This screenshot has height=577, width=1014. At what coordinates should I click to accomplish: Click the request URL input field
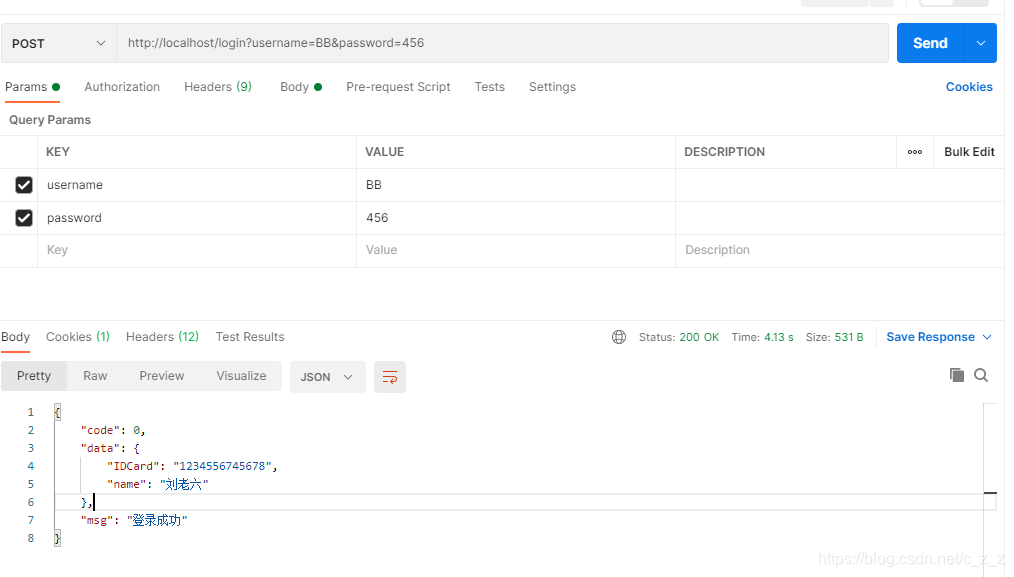pos(502,43)
